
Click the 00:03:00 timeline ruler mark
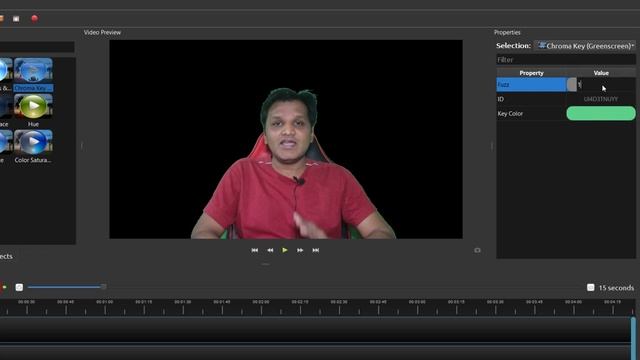pos(417,302)
